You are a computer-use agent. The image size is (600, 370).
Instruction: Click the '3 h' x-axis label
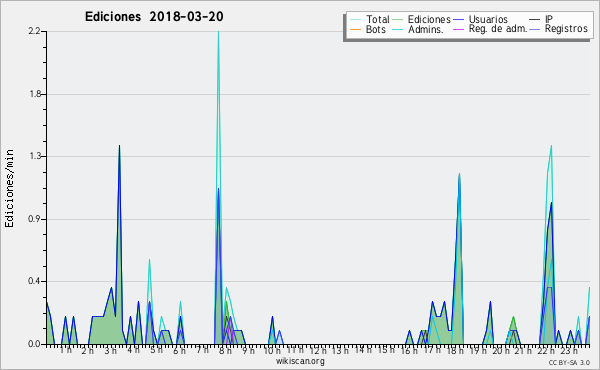tap(111, 351)
